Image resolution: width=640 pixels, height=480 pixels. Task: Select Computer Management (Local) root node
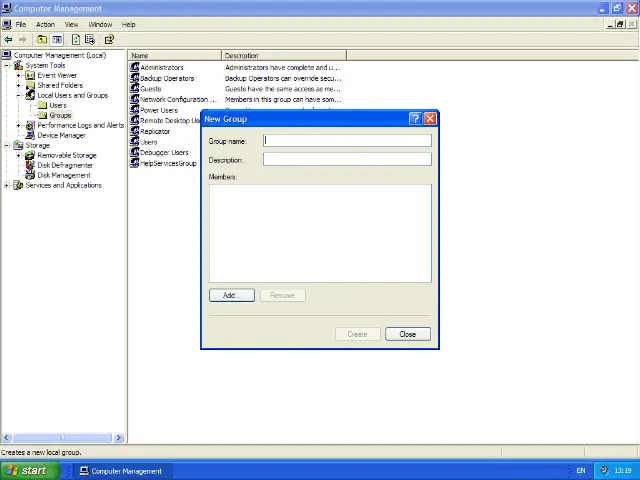click(x=60, y=55)
